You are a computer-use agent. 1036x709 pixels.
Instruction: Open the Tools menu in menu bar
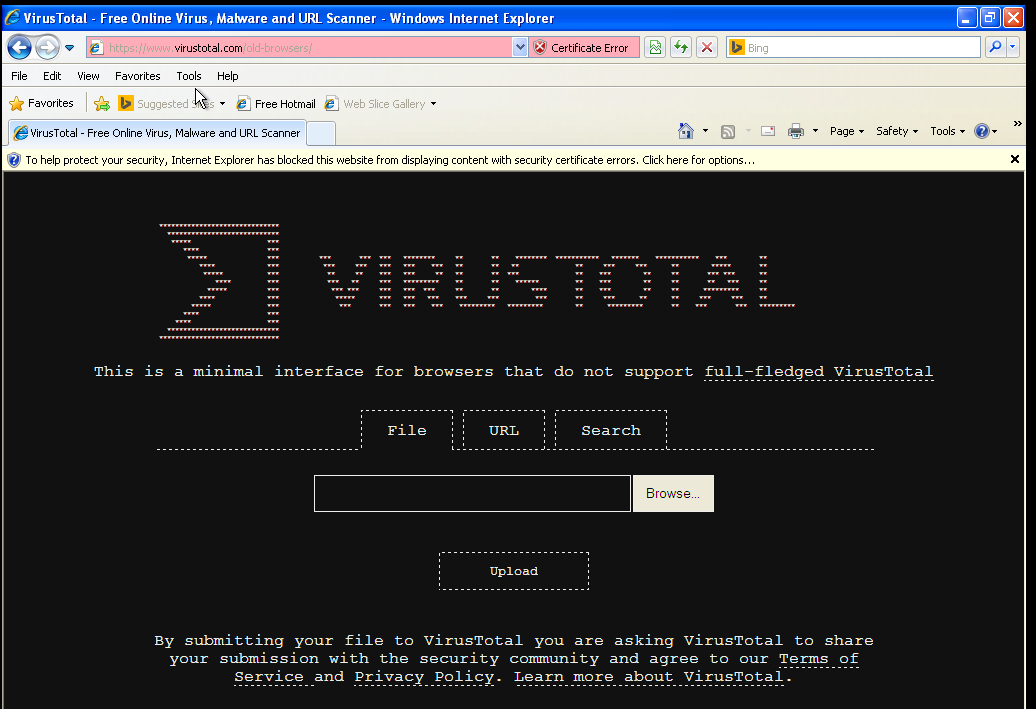[x=189, y=76]
